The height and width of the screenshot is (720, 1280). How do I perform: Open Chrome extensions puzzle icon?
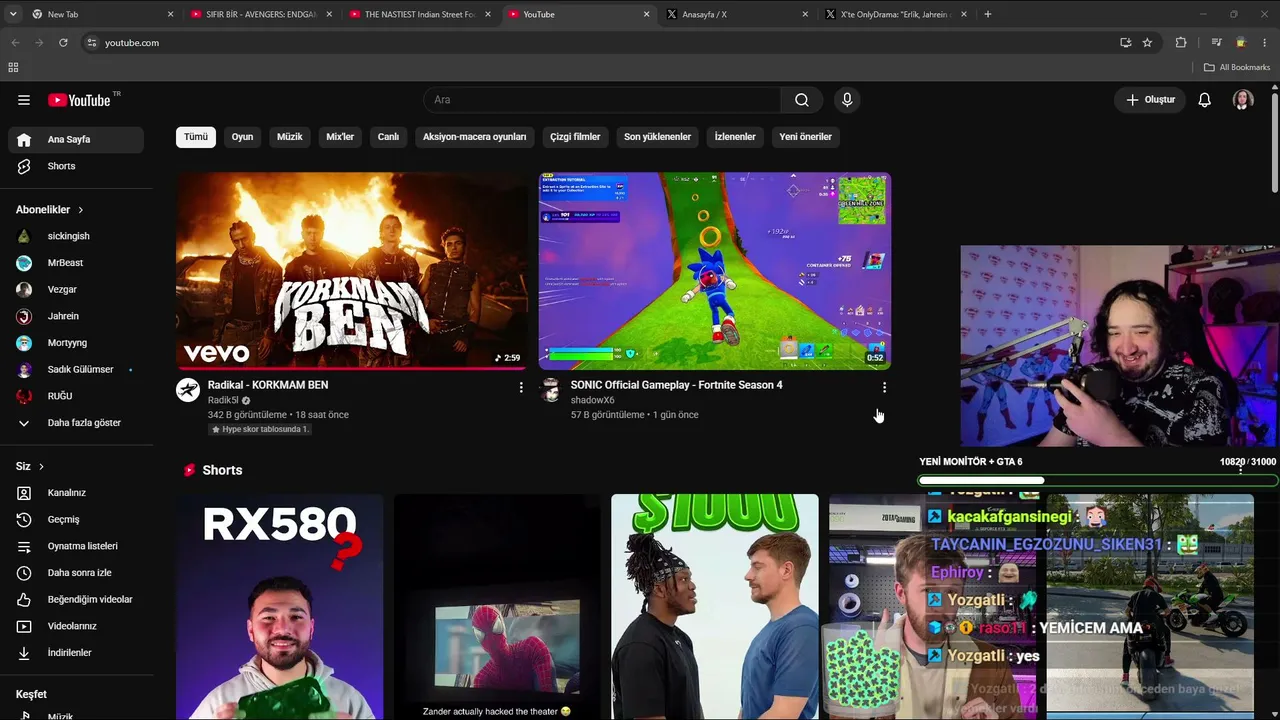(1181, 43)
